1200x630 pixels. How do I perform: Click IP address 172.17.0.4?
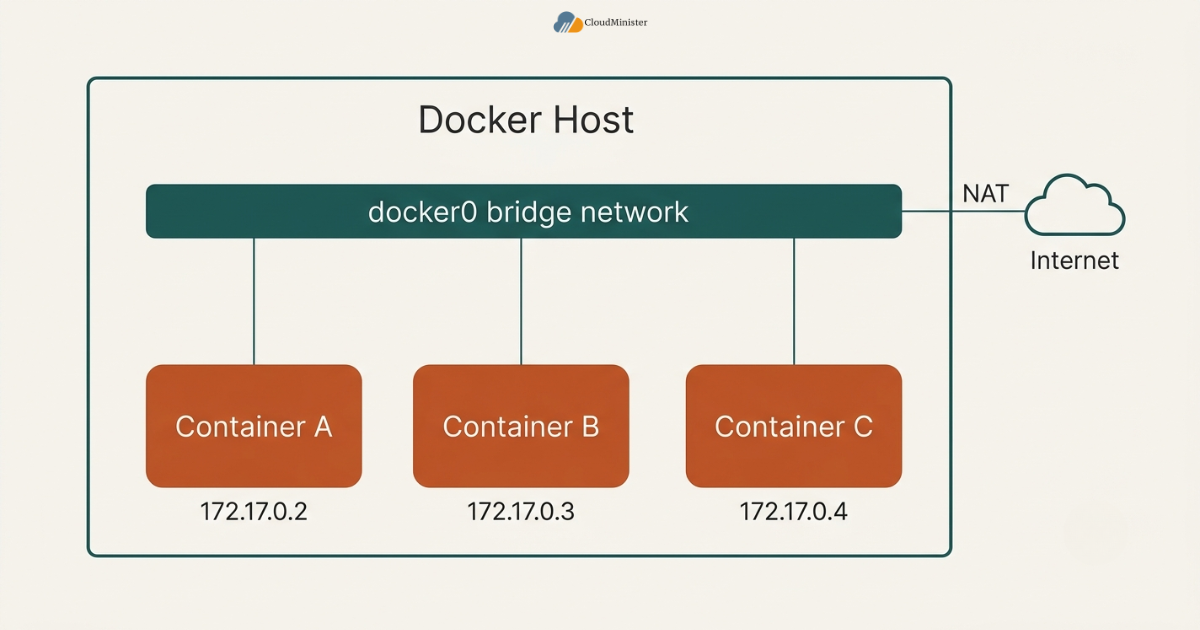pos(794,511)
